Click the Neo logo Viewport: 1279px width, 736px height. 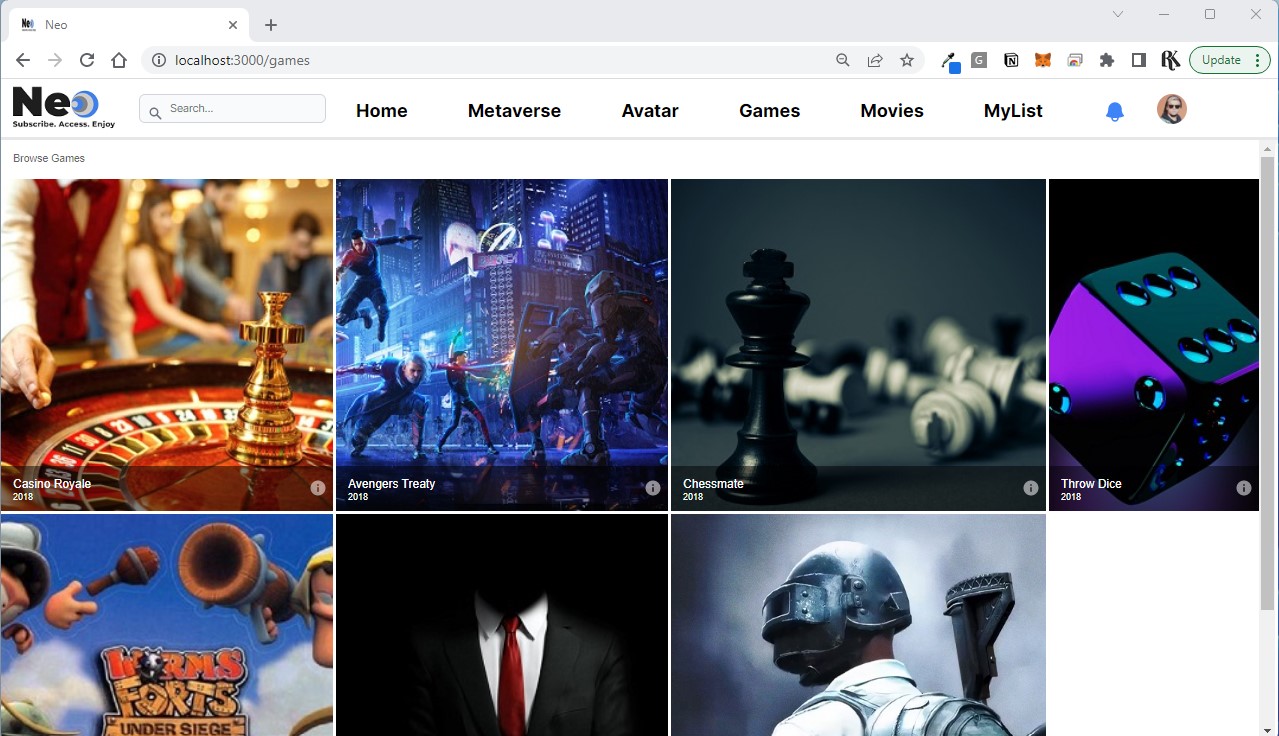(63, 108)
